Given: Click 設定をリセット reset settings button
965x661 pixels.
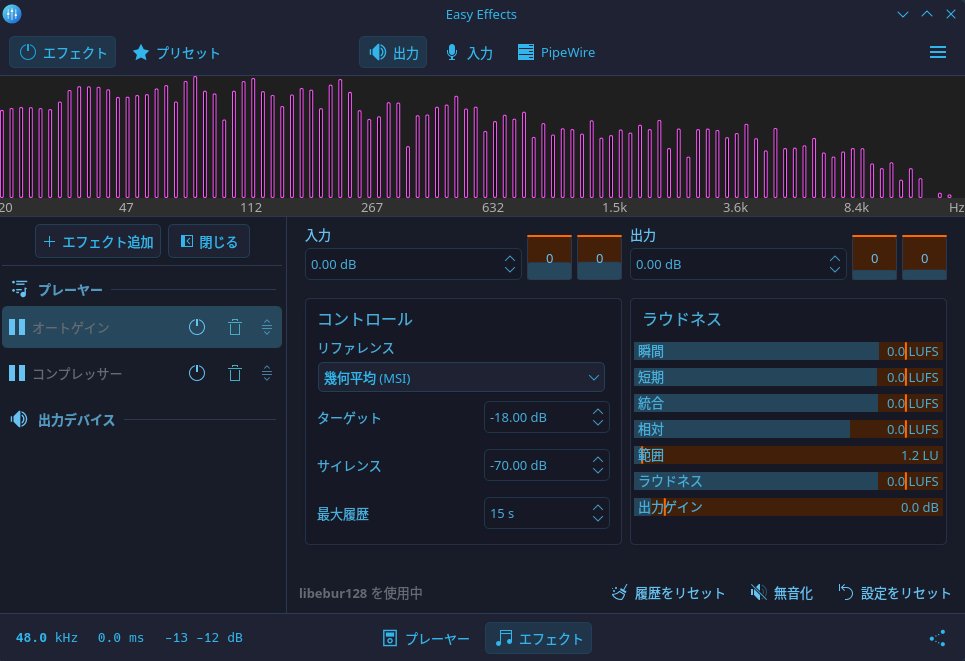Looking at the screenshot, I should [x=895, y=593].
